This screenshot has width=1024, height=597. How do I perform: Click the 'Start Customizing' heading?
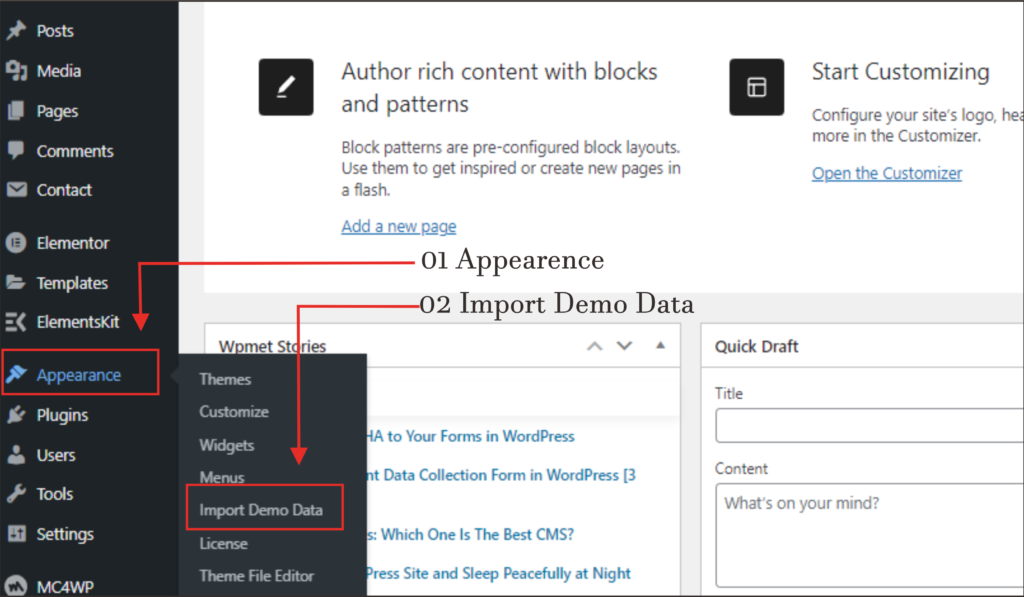pyautogui.click(x=901, y=72)
